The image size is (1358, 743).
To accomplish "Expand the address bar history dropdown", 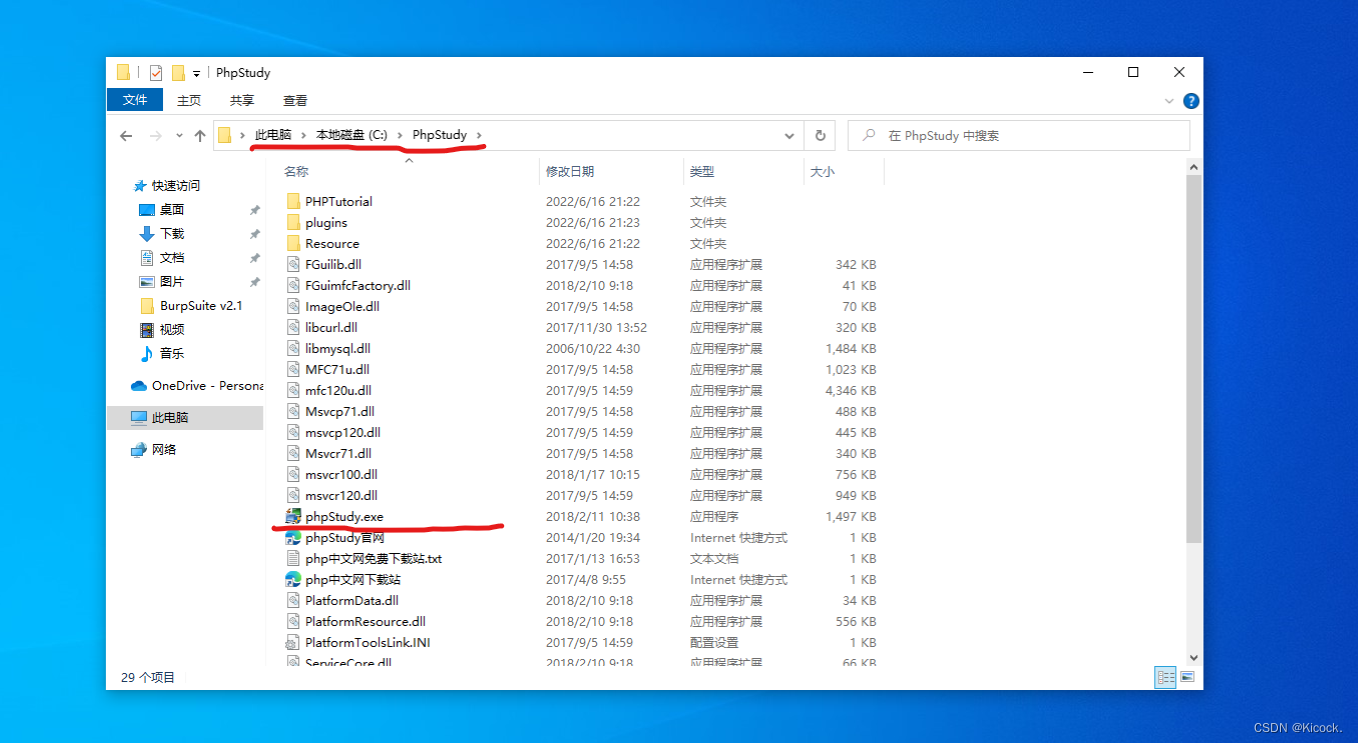I will pos(790,136).
